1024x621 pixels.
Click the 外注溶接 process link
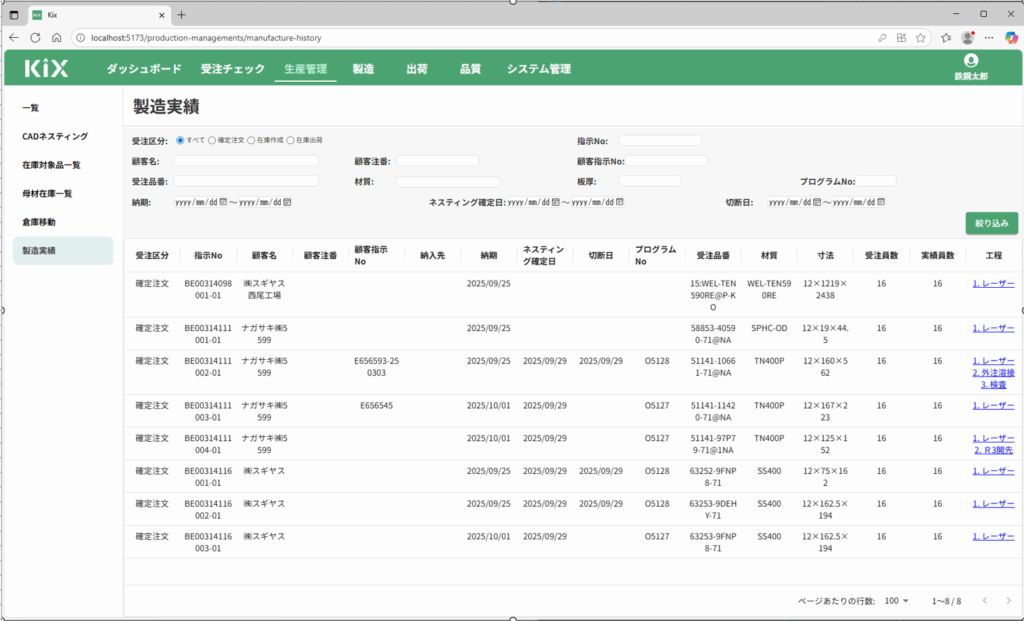[992, 372]
